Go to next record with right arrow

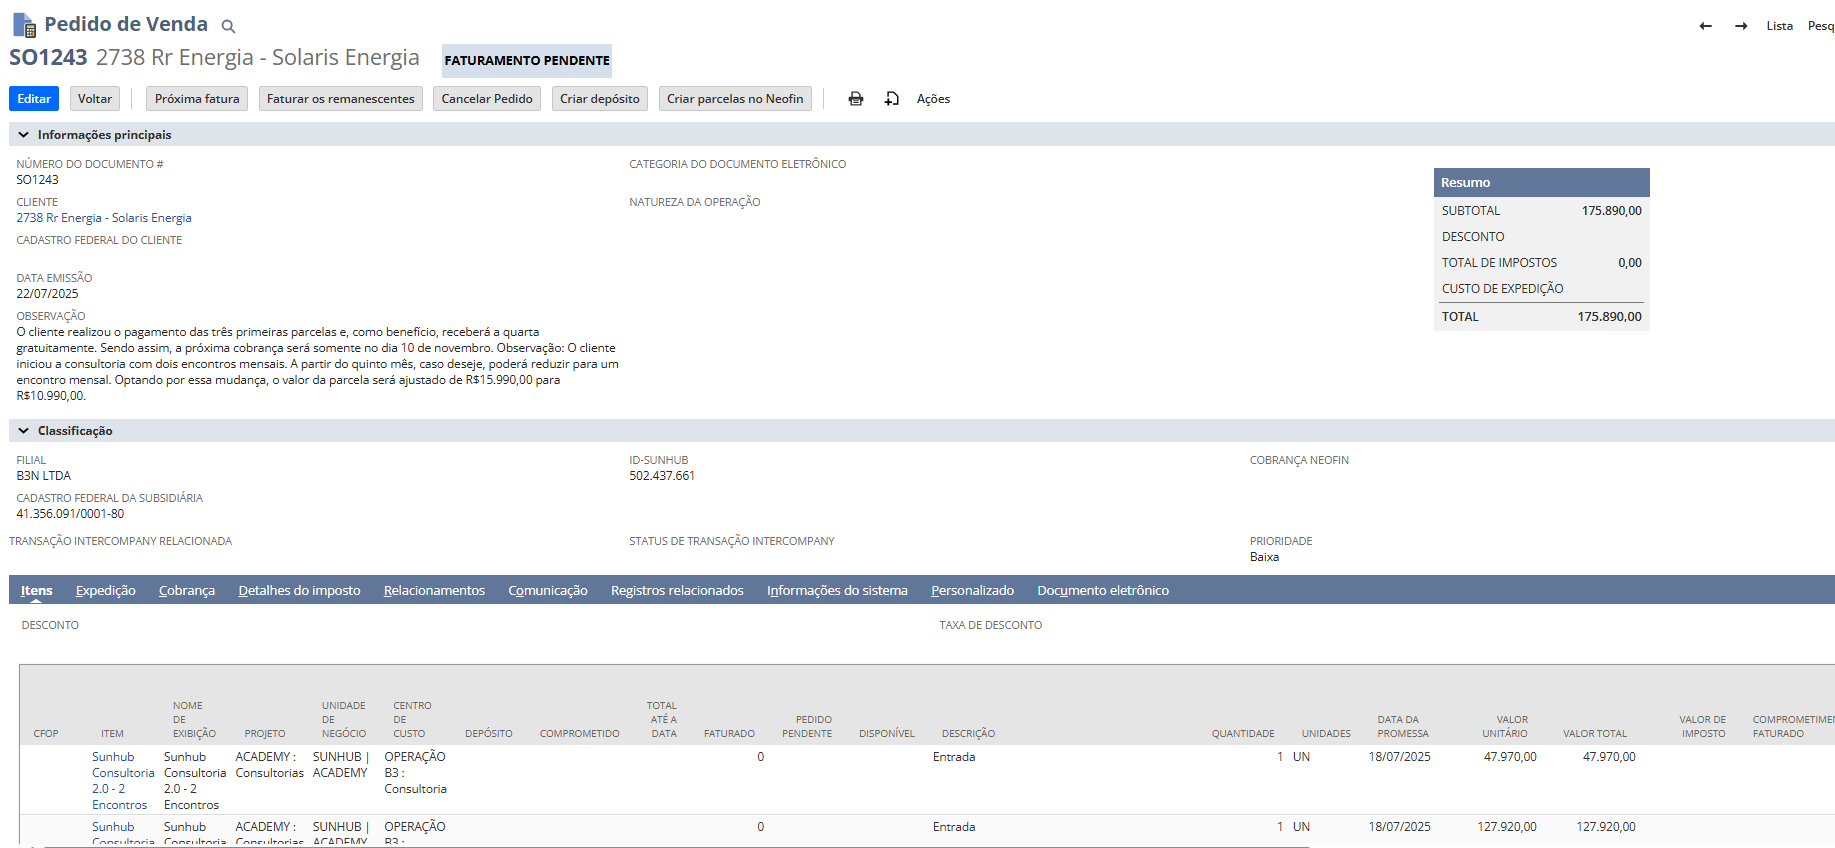tap(1741, 26)
